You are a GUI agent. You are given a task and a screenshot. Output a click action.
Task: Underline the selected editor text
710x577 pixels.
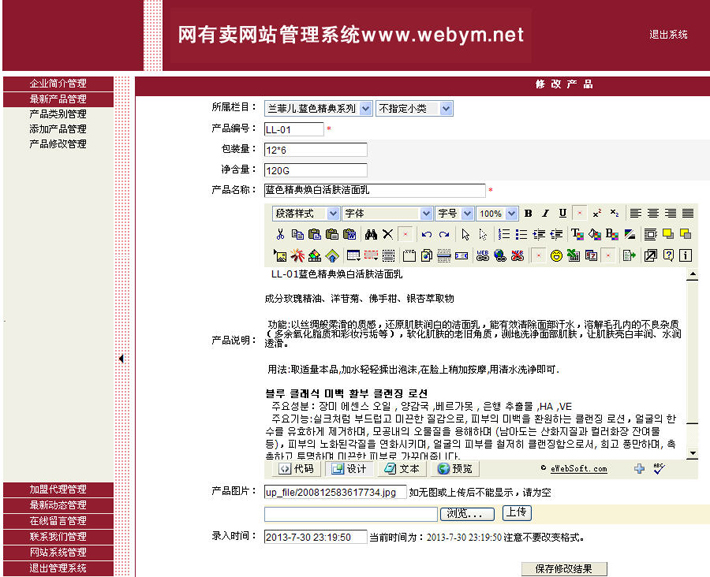[x=562, y=213]
